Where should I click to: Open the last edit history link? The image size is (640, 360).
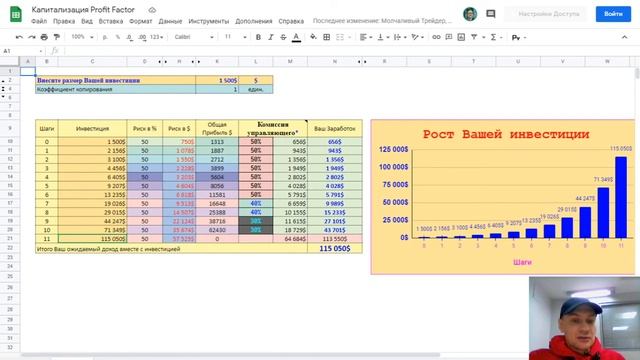[382, 21]
